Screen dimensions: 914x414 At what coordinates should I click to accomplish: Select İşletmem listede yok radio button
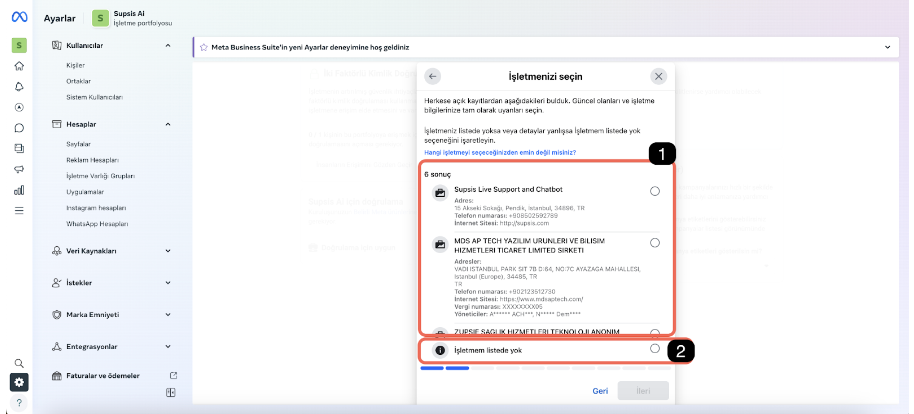pyautogui.click(x=655, y=349)
